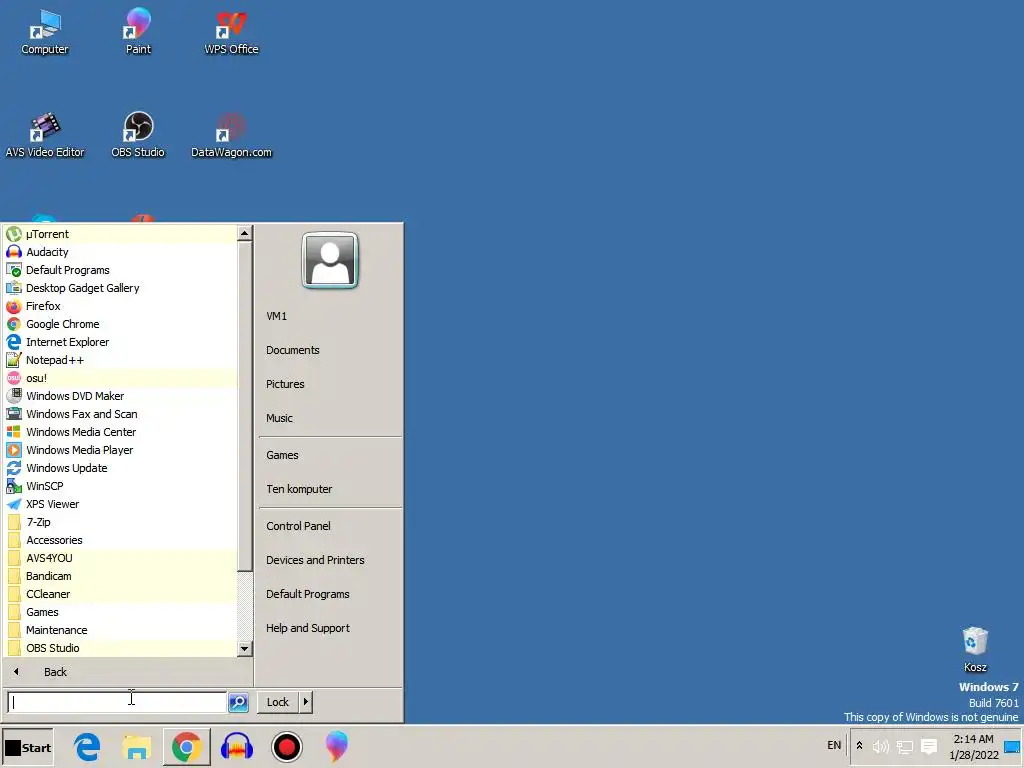Viewport: 1024px width, 768px height.
Task: Open File Explorer from the taskbar
Action: tap(136, 747)
